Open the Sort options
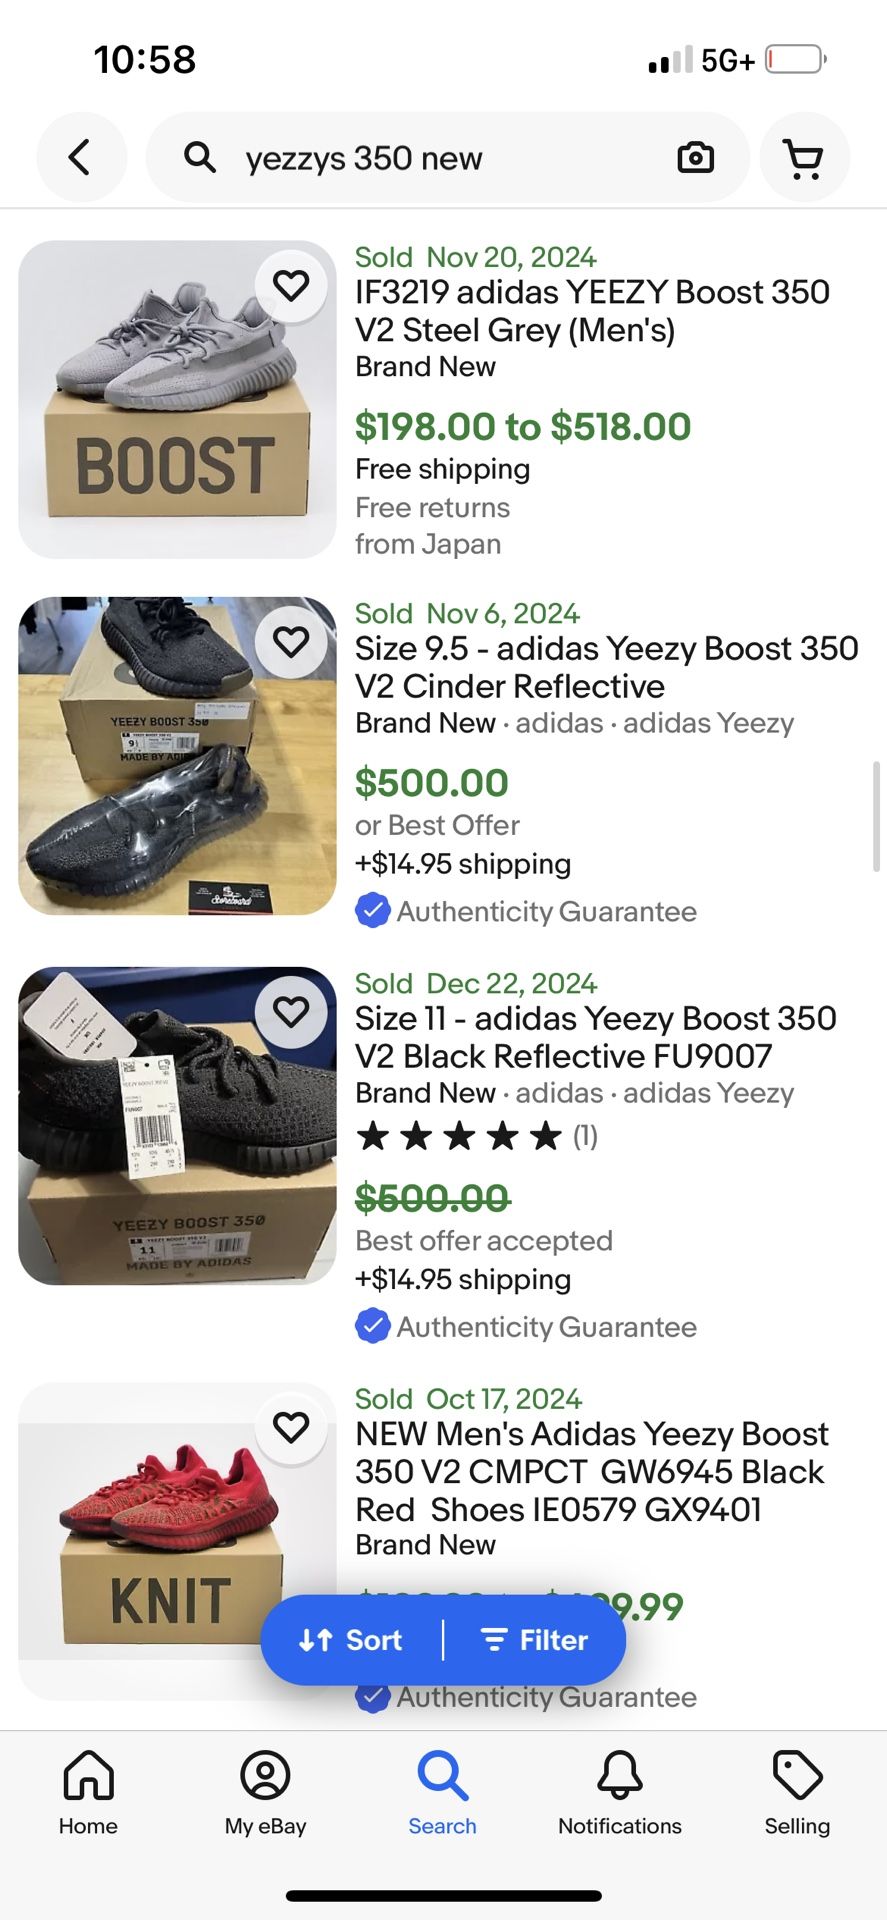Viewport: 887px width, 1920px height. (351, 1640)
